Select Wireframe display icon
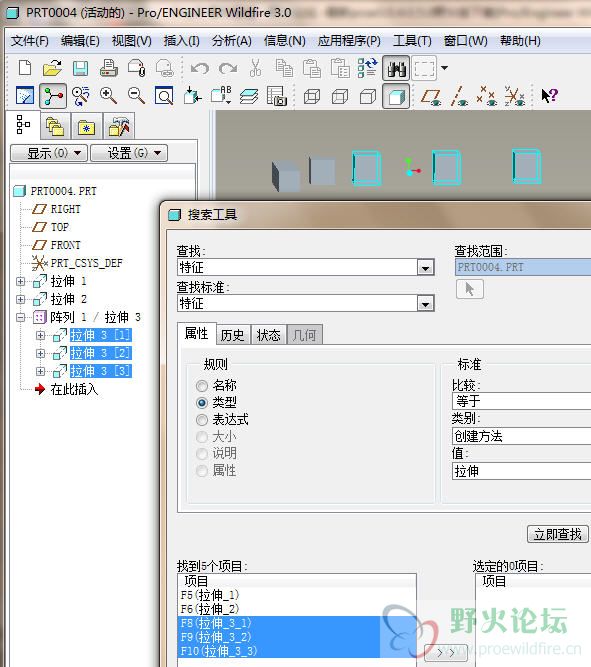The height and width of the screenshot is (667, 591). click(312, 96)
